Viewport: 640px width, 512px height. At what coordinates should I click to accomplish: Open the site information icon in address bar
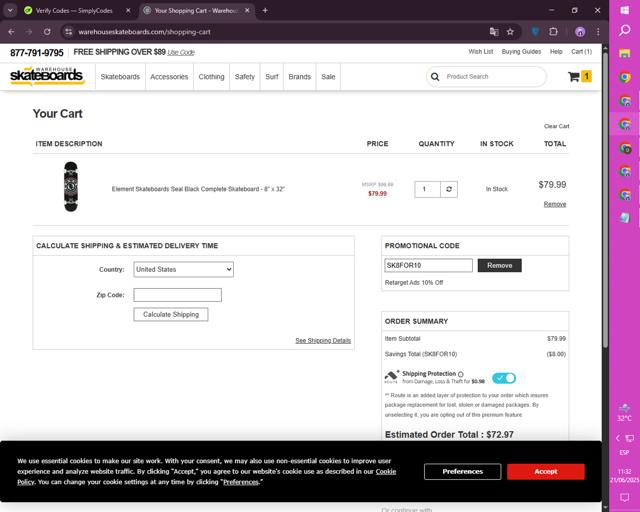[69, 32]
